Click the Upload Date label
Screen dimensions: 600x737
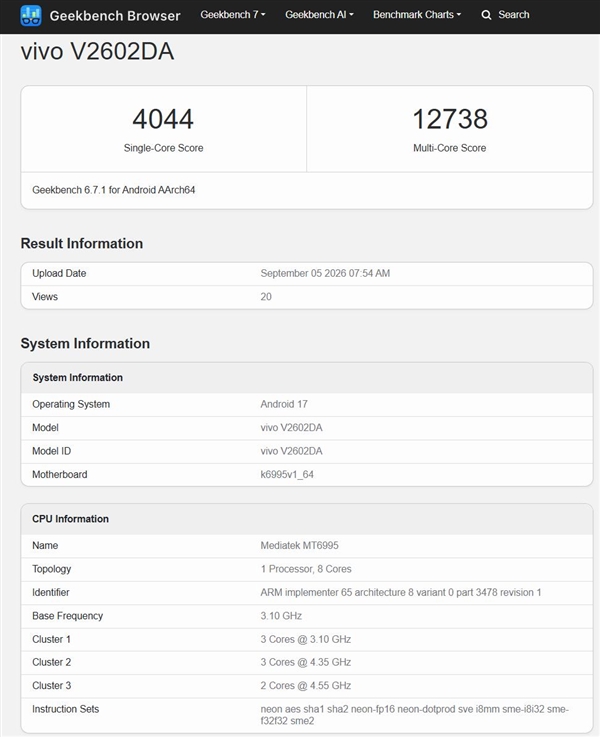click(x=59, y=274)
